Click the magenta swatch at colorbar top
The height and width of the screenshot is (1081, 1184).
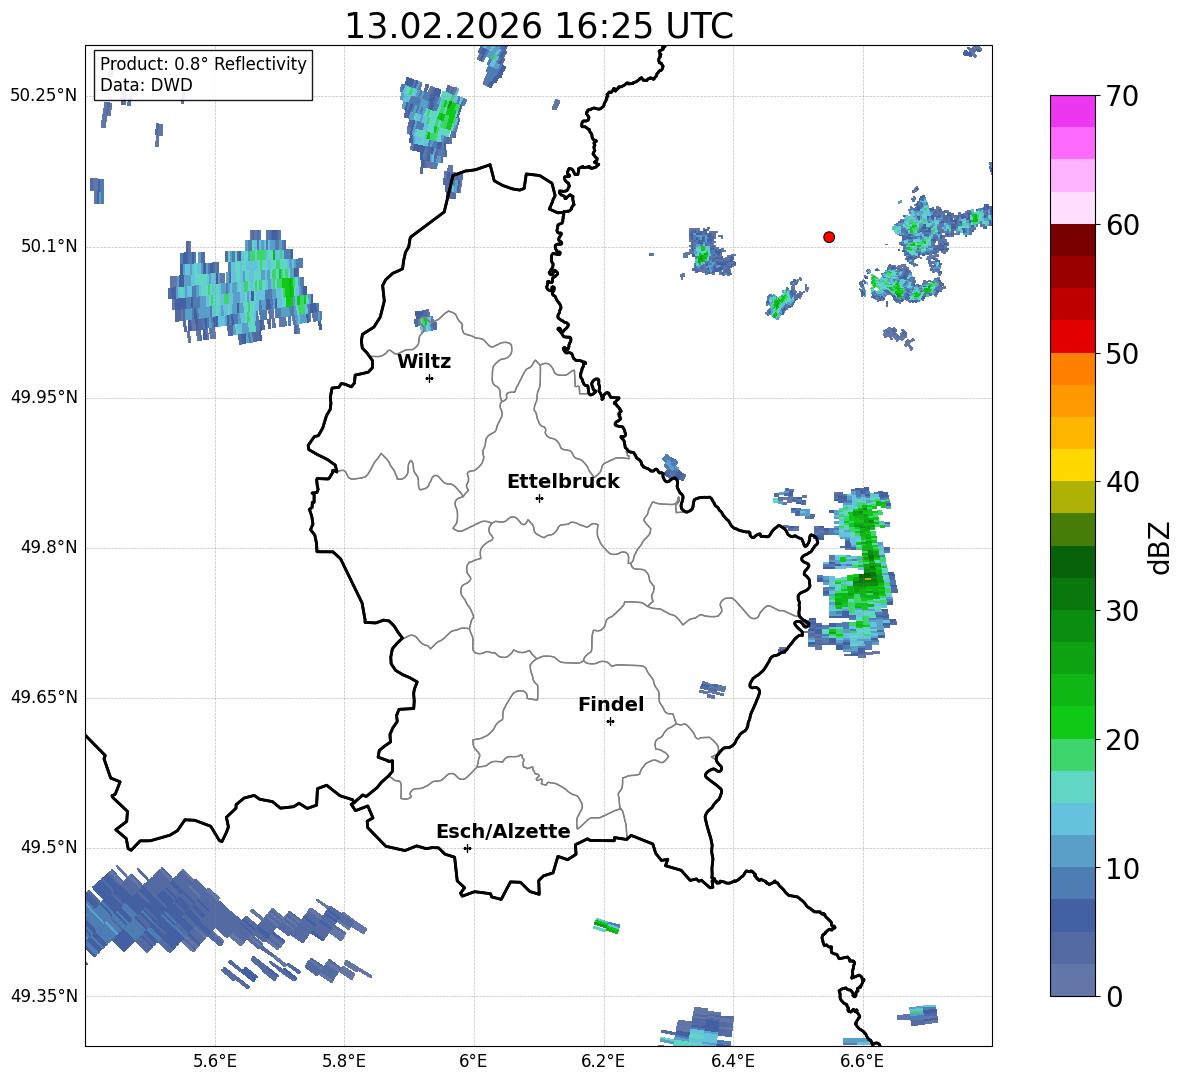(x=1072, y=111)
